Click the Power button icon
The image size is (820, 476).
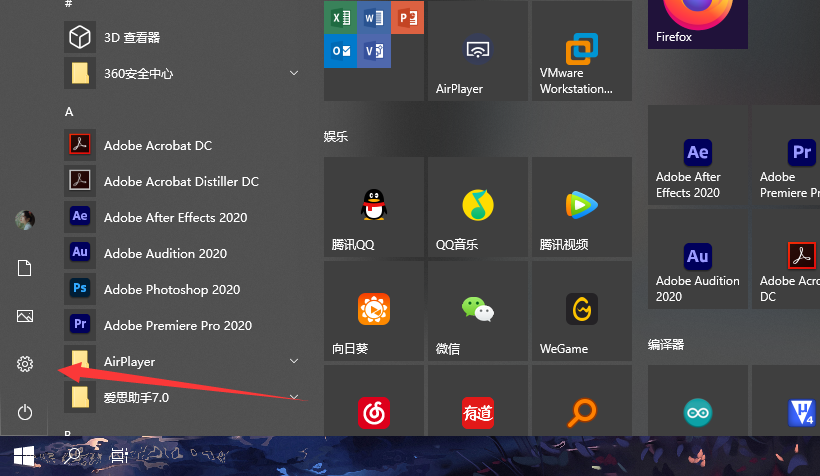(x=25, y=412)
